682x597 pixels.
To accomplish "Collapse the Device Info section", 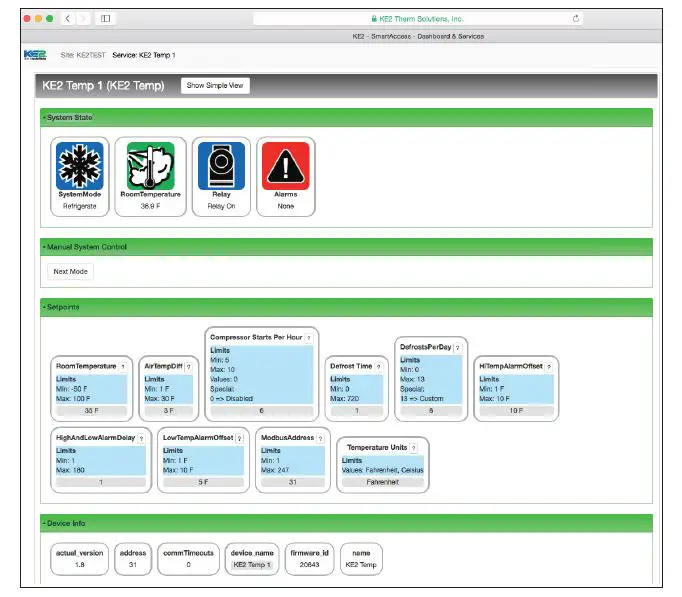I will pos(346,524).
